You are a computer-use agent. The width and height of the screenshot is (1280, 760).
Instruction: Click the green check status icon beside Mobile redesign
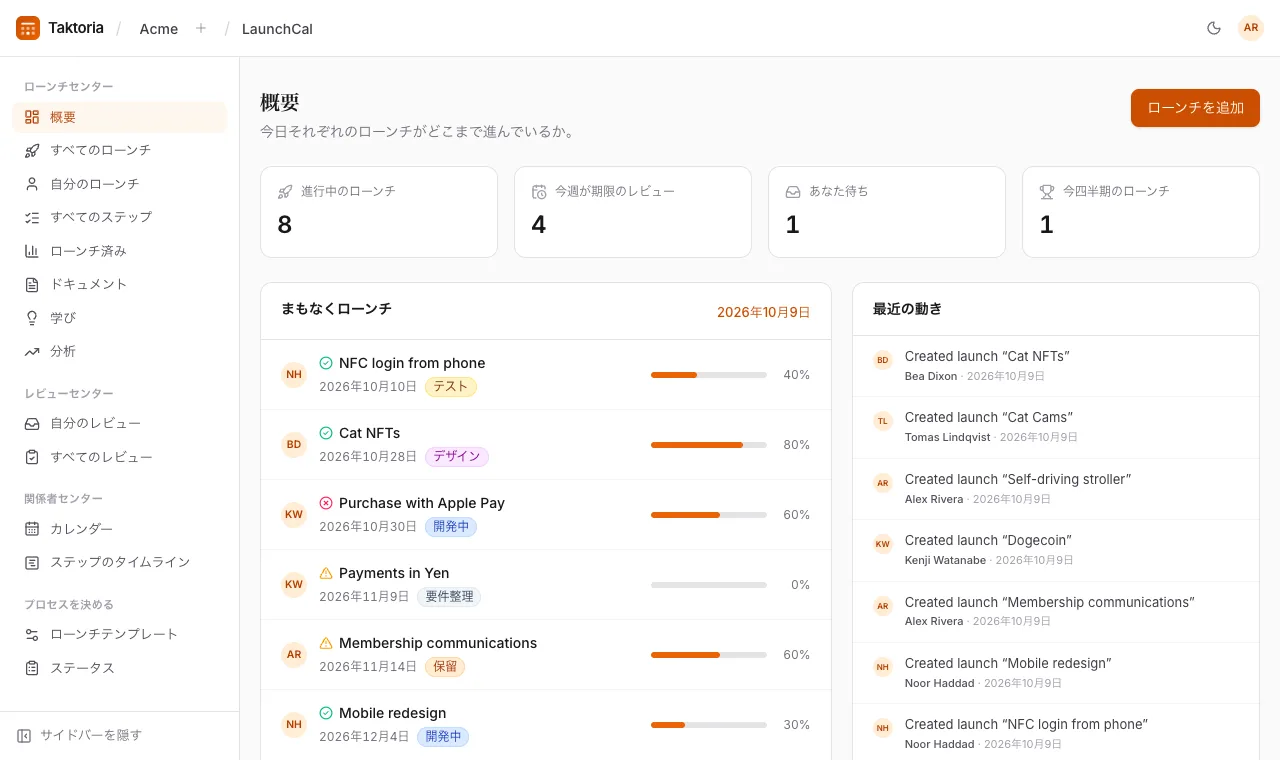click(x=326, y=713)
